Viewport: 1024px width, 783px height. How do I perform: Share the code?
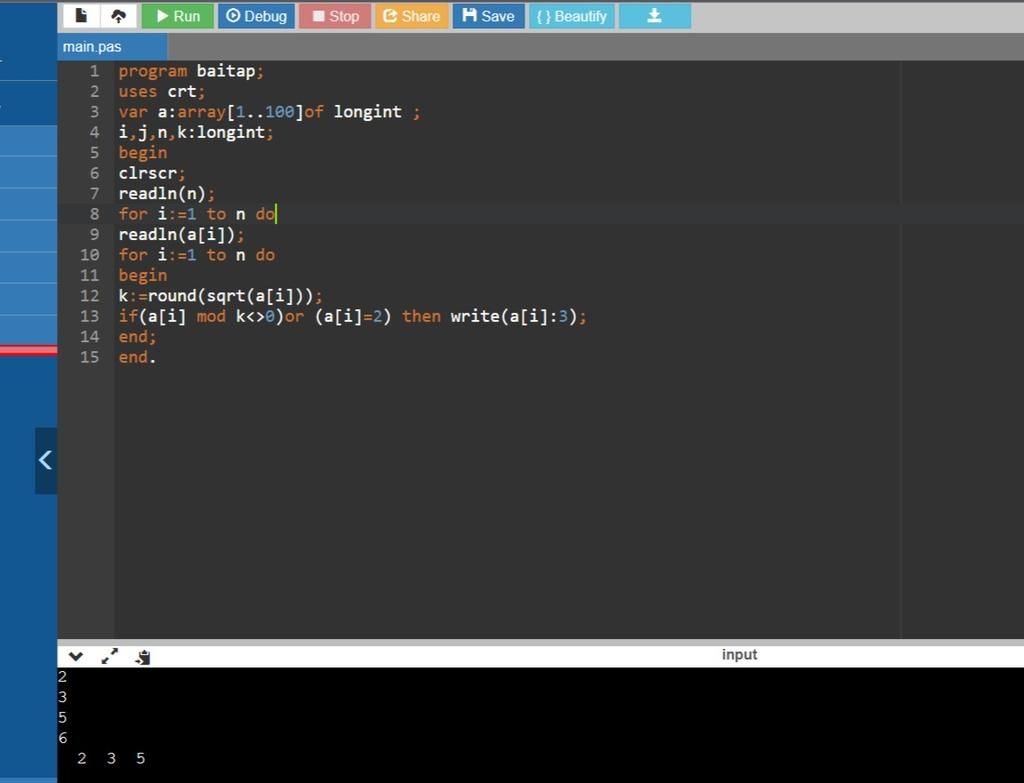411,16
